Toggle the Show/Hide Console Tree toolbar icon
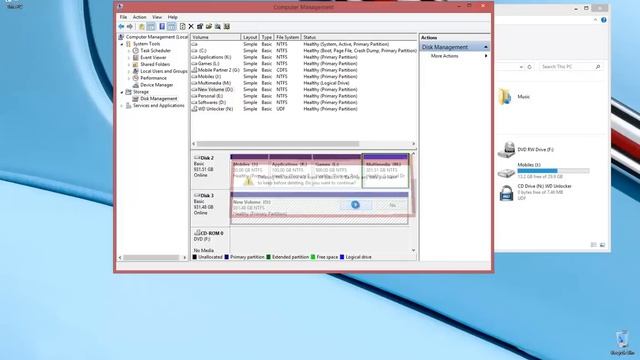Screen dimensions: 640x360 pos(151,27)
